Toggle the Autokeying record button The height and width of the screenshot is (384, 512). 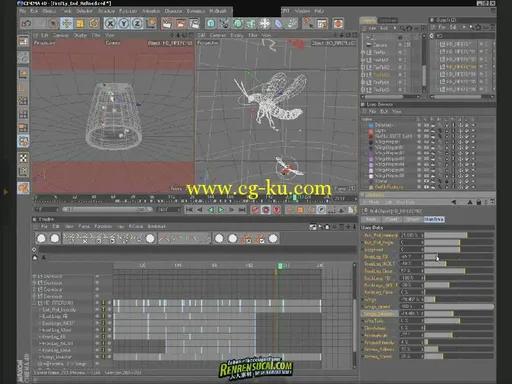tap(266, 210)
